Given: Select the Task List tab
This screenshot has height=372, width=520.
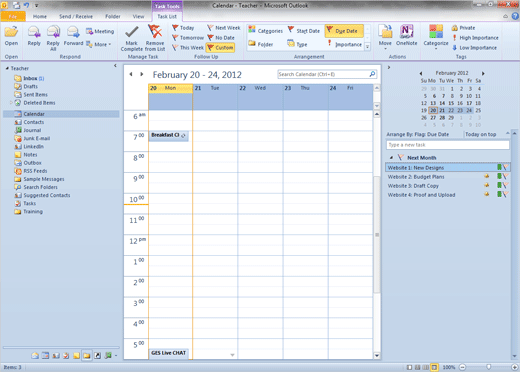Looking at the screenshot, I should click(x=167, y=16).
